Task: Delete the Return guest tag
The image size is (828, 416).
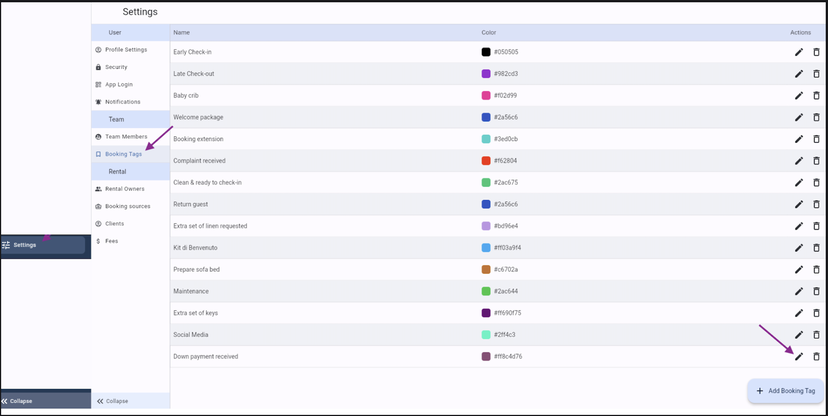Action: (816, 204)
